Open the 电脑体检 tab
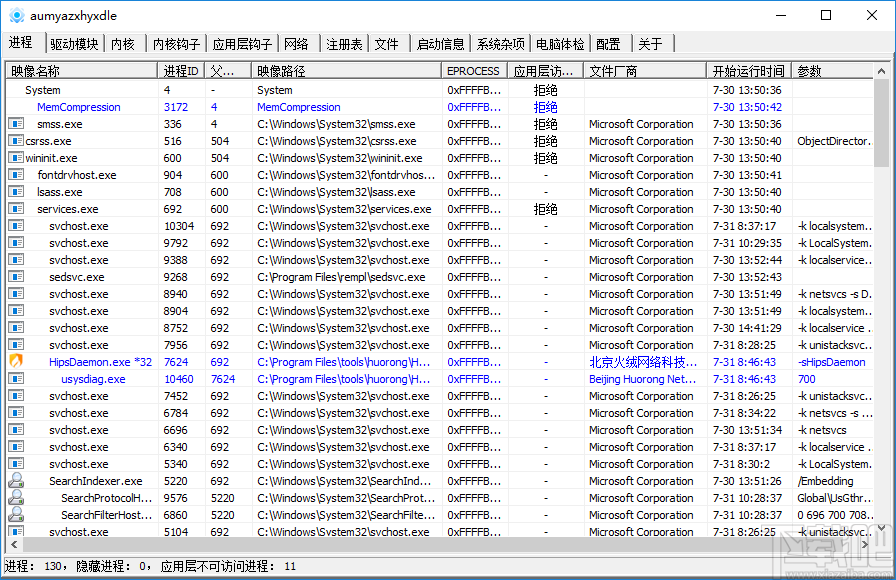 point(560,44)
